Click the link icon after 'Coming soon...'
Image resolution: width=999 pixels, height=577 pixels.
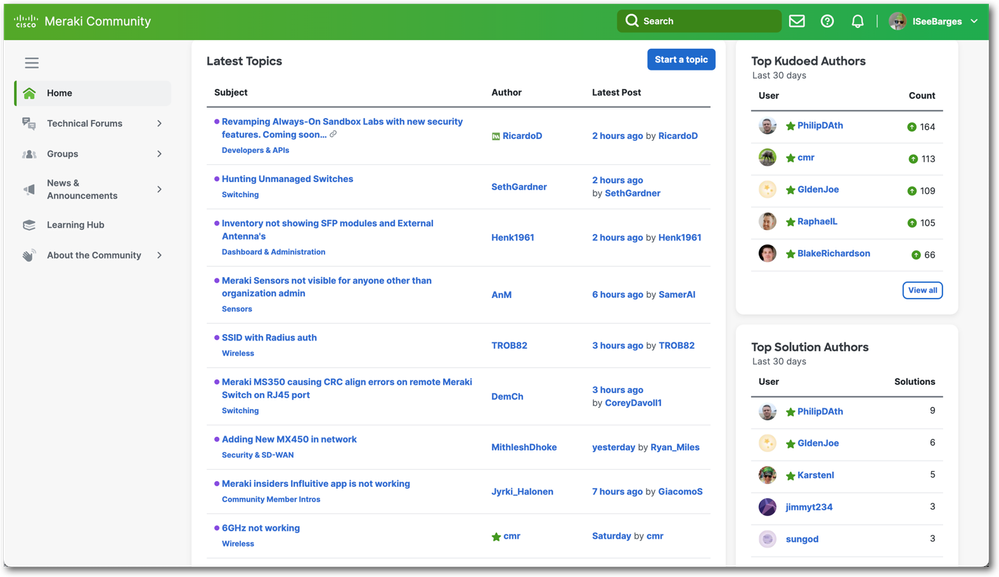[x=333, y=134]
